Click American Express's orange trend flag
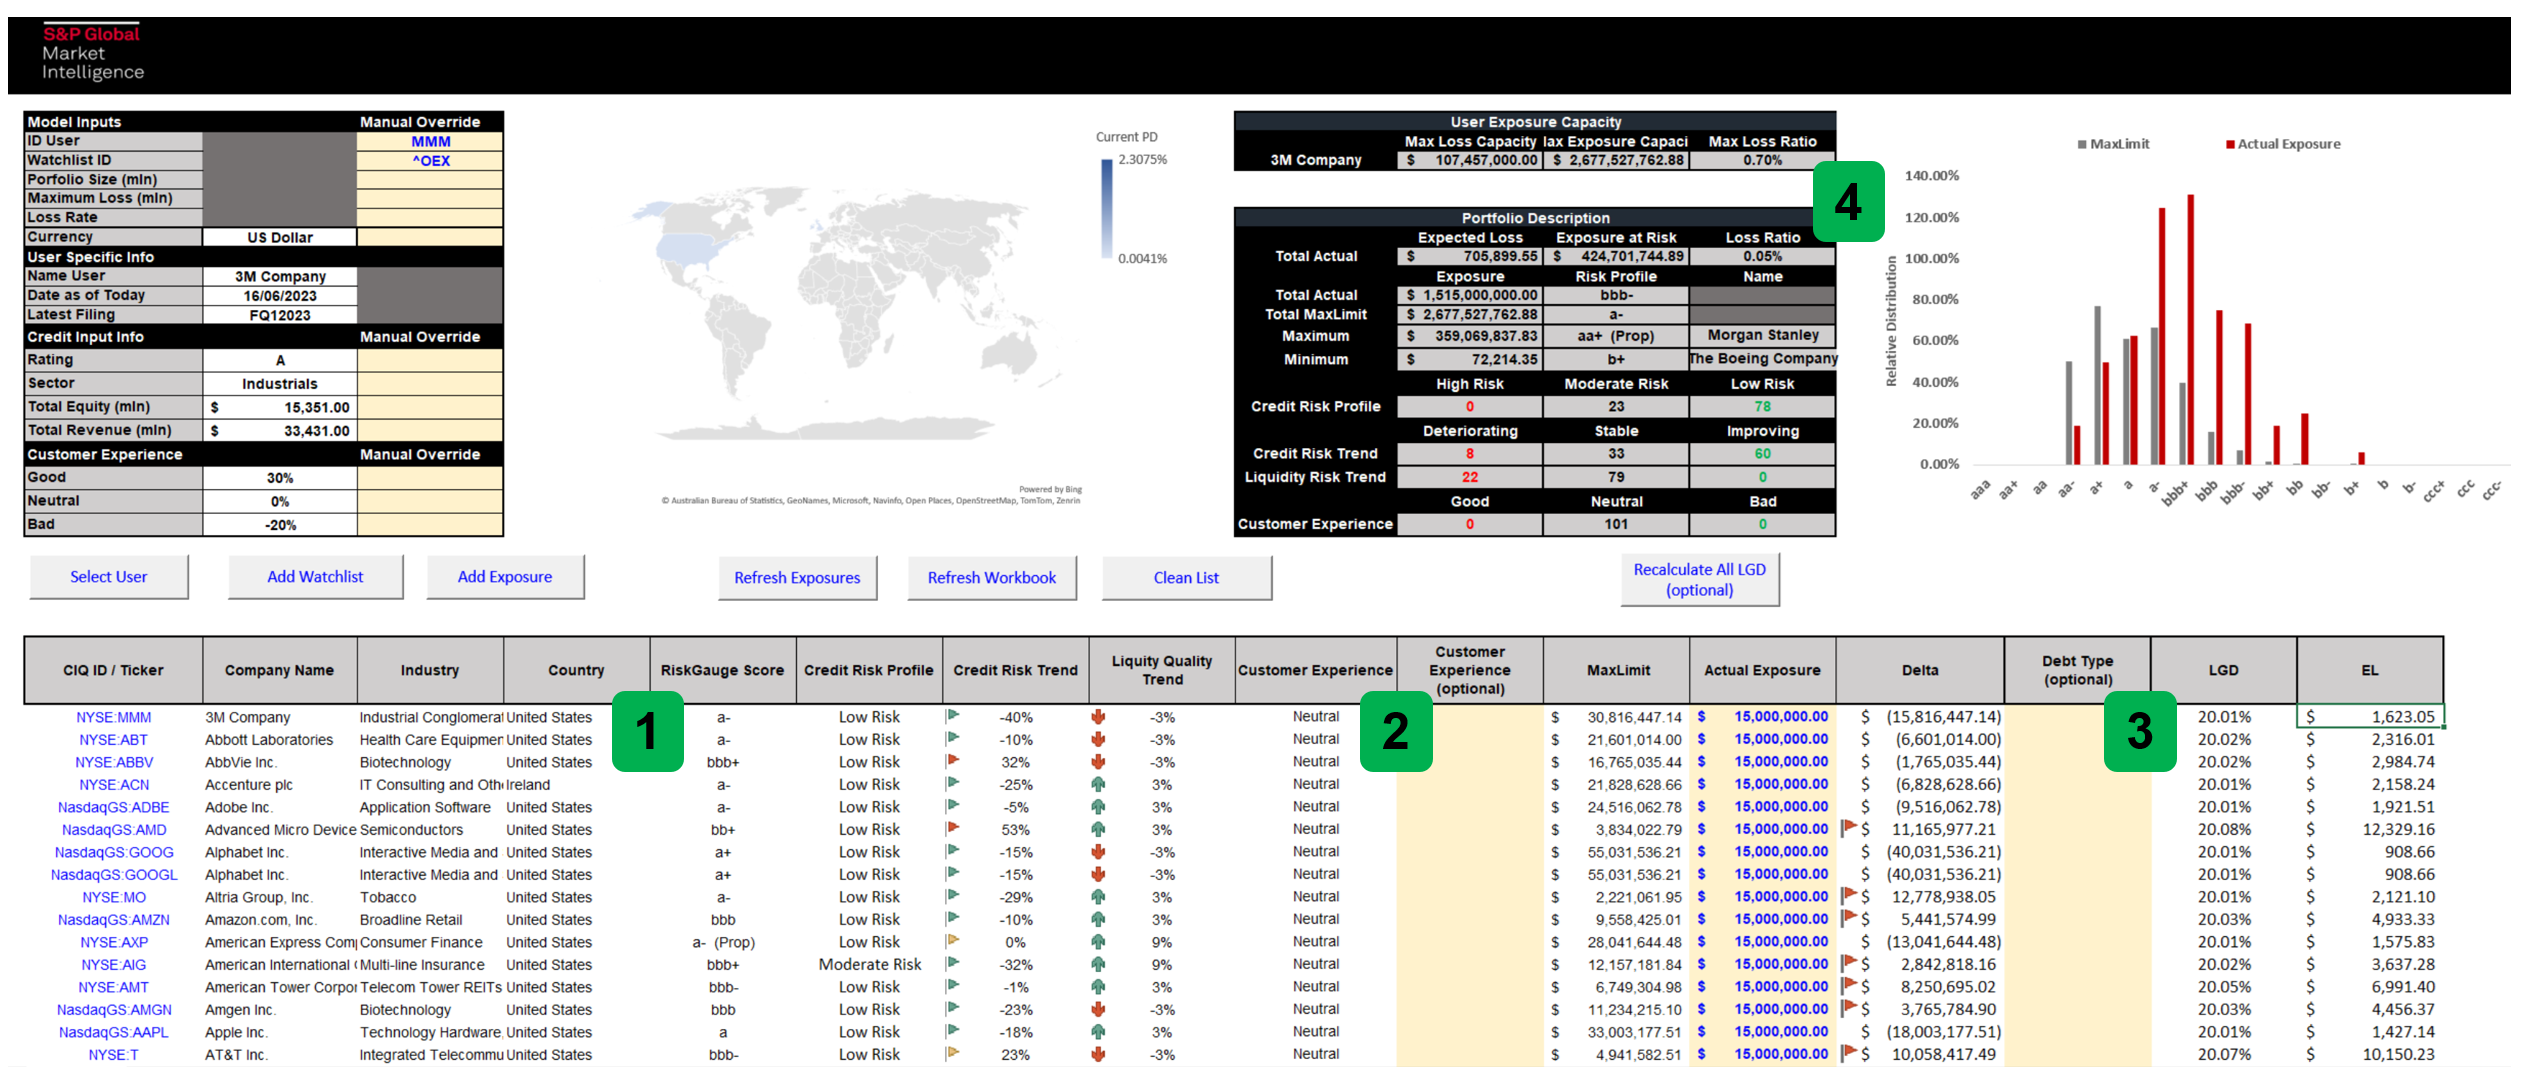This screenshot has height=1089, width=2527. coord(953,941)
